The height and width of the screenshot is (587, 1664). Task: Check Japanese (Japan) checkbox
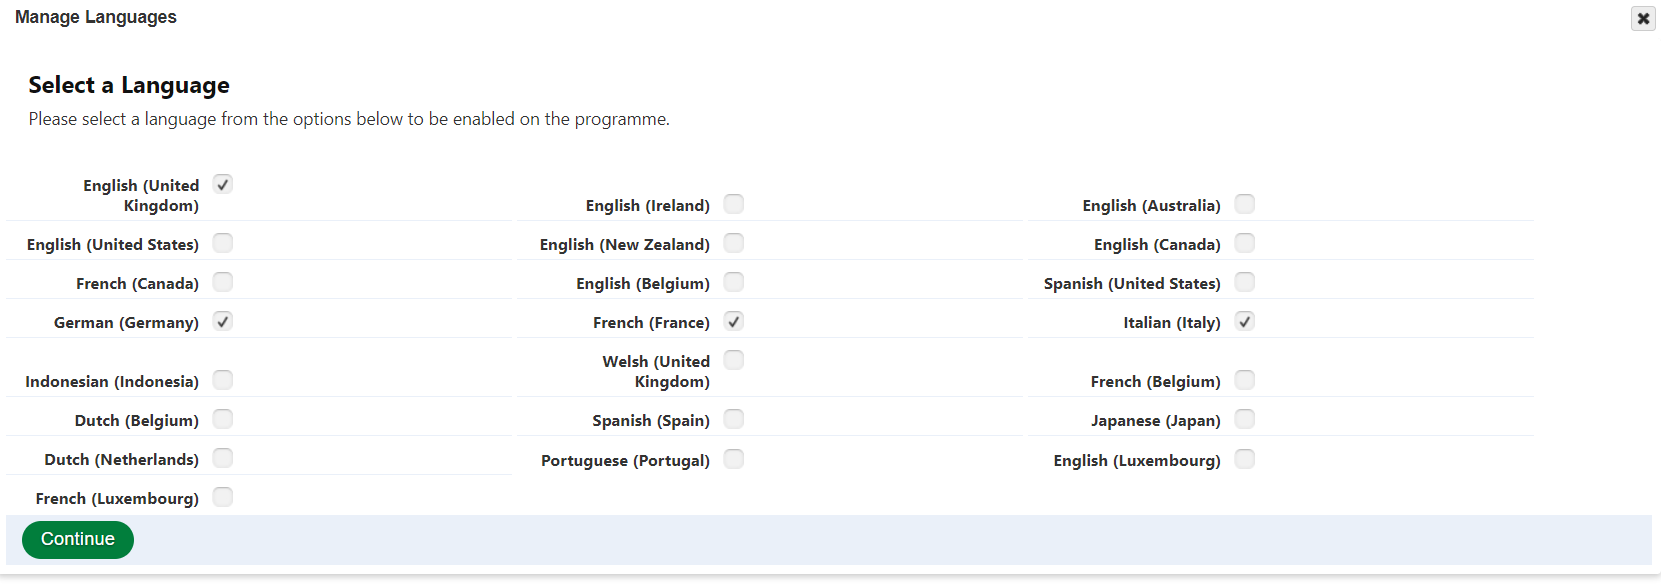point(1245,419)
